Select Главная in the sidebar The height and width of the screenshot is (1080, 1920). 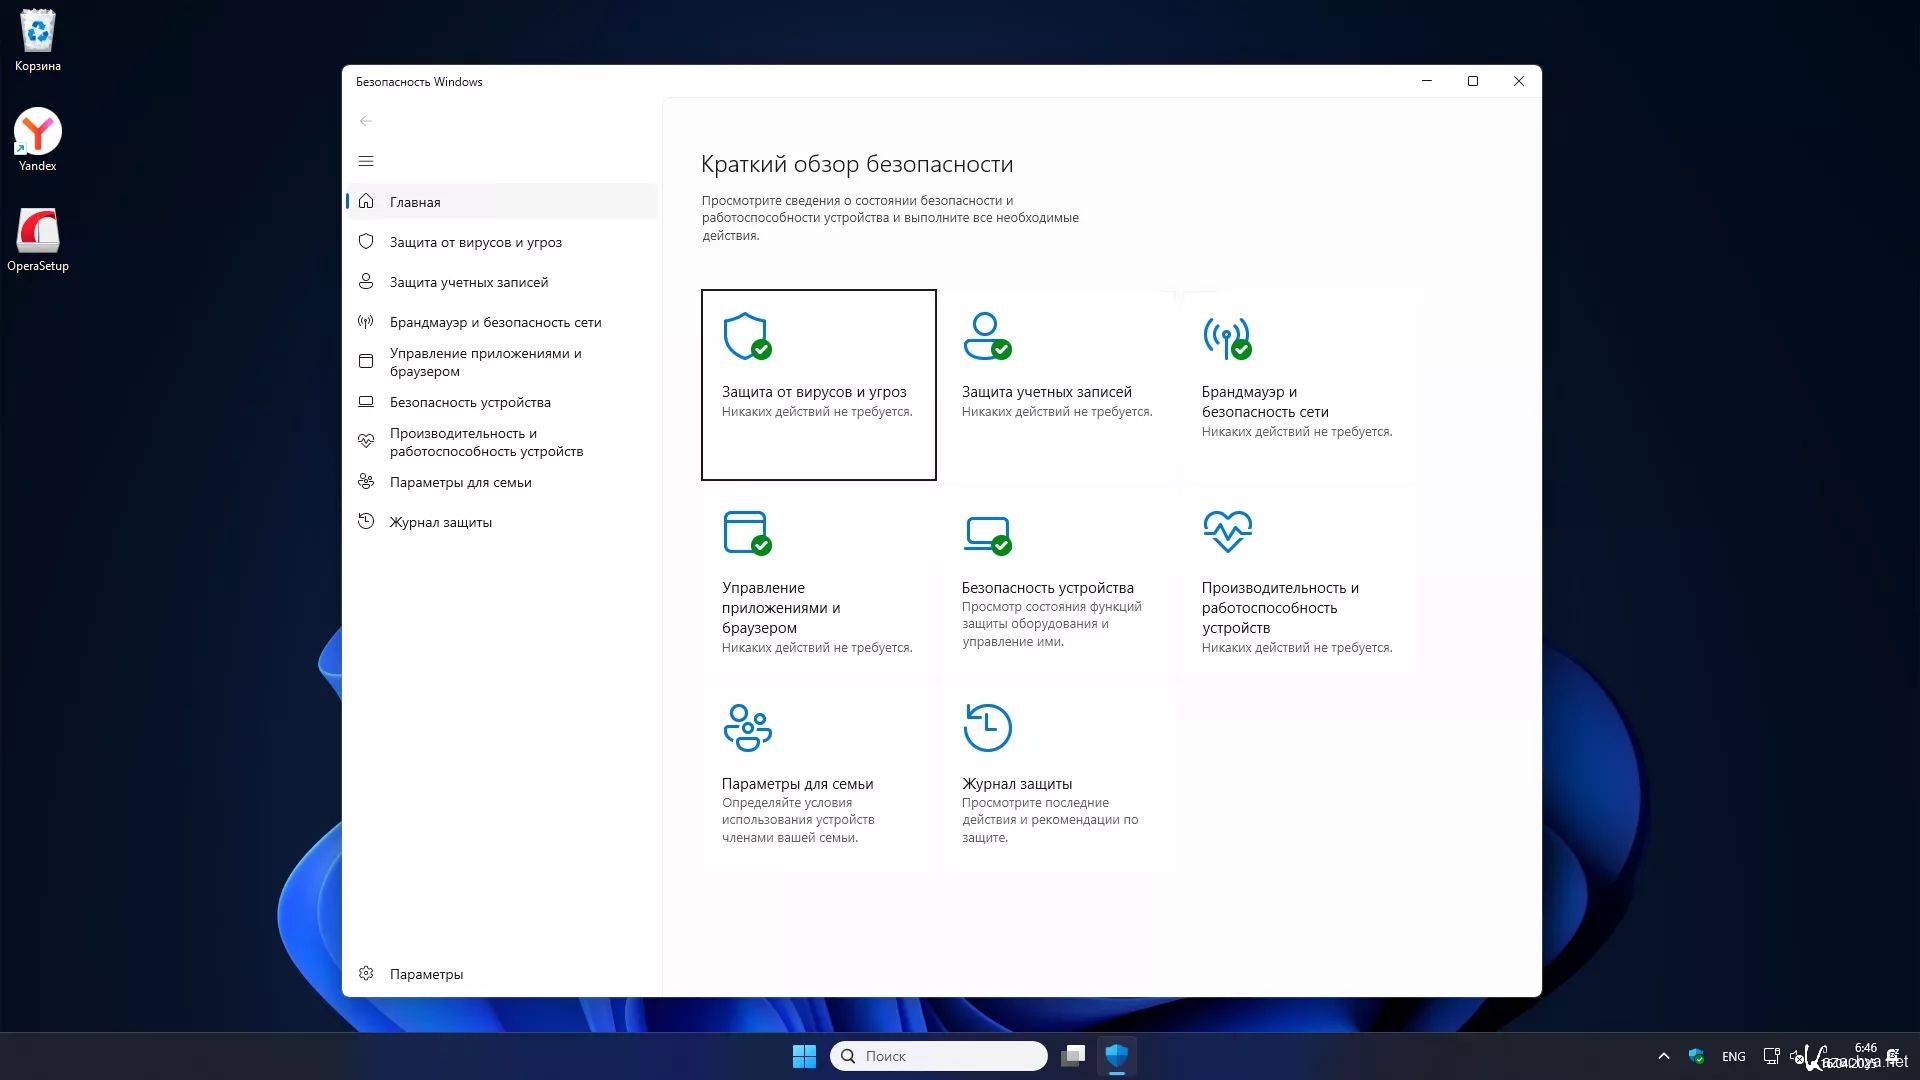[415, 202]
